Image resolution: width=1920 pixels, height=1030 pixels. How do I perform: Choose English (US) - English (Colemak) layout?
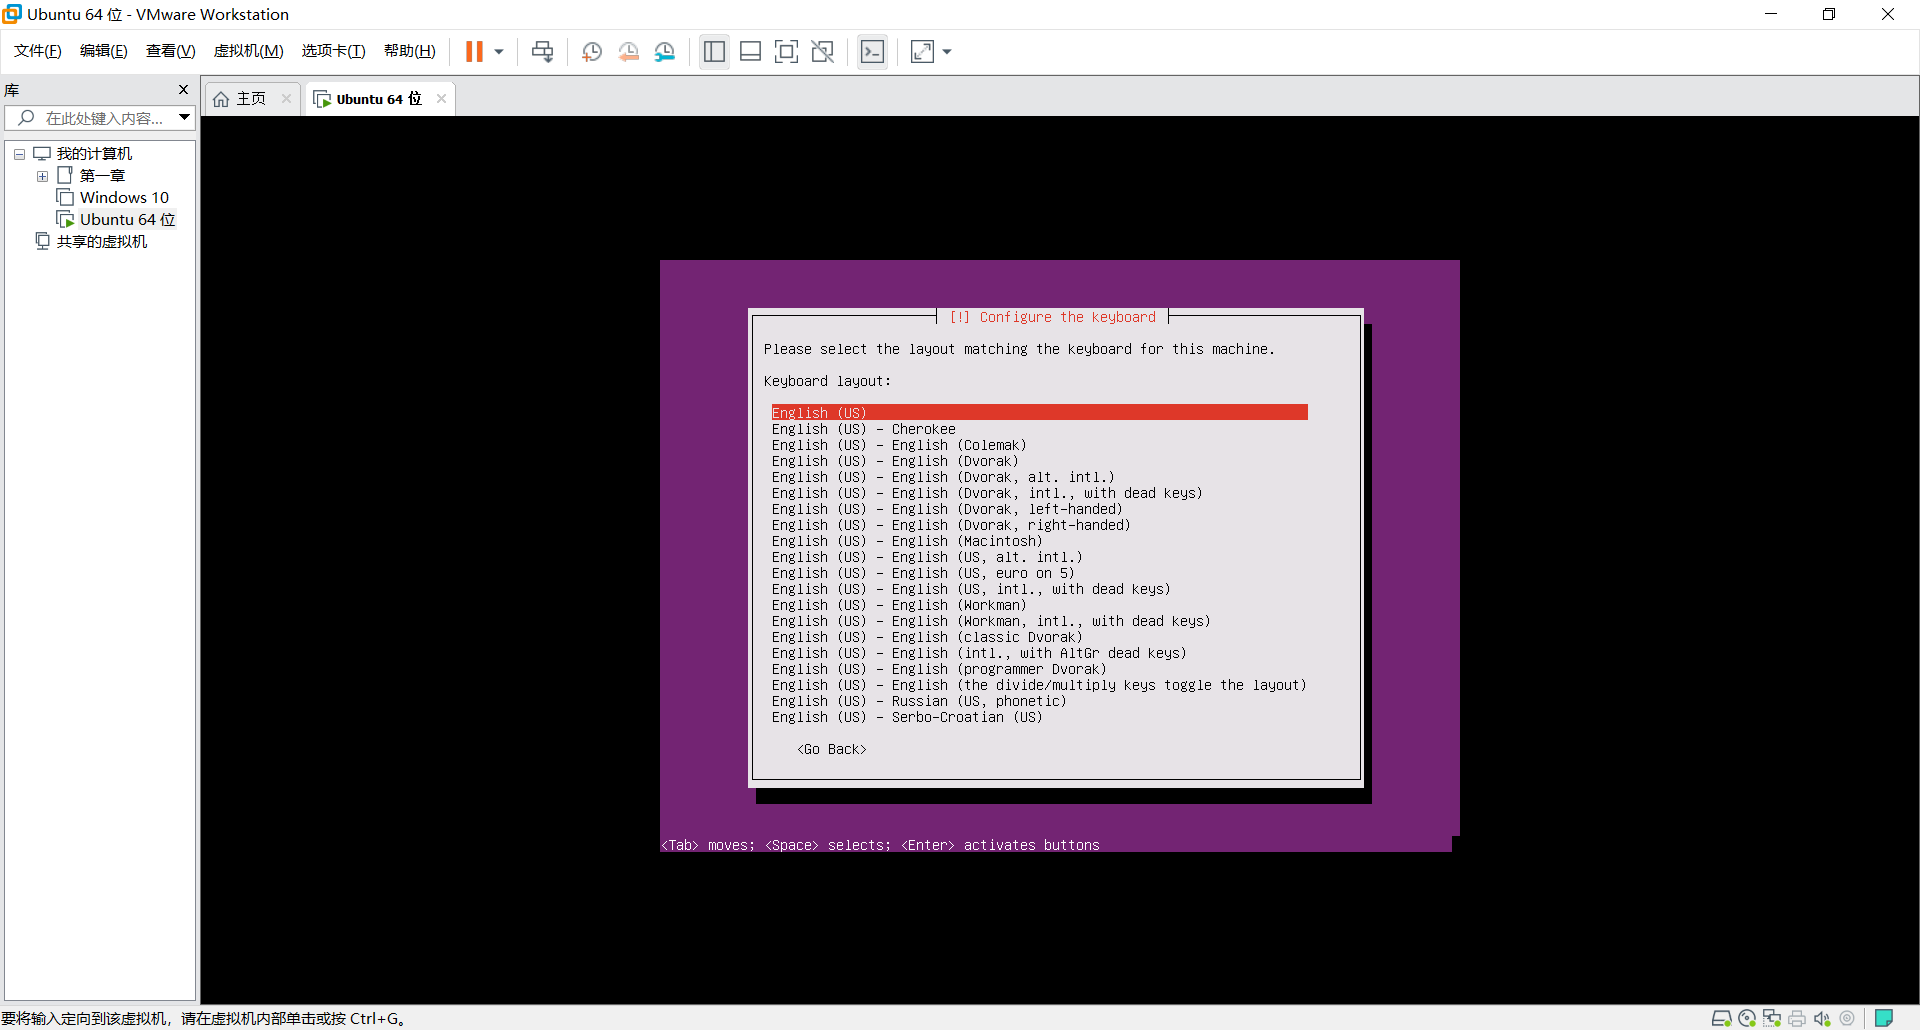899,445
